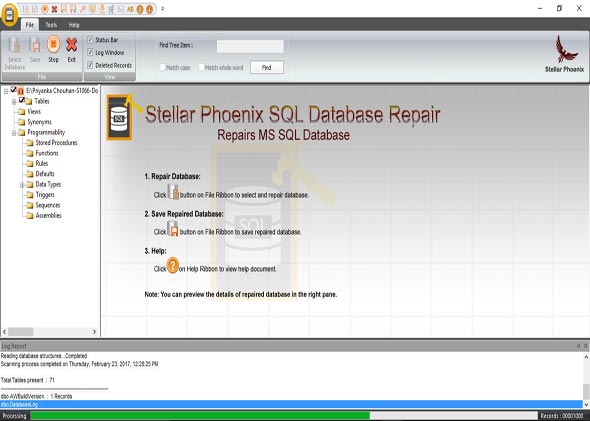Click the shopping cart buy icon
This screenshot has height=421, width=590.
point(111,9)
